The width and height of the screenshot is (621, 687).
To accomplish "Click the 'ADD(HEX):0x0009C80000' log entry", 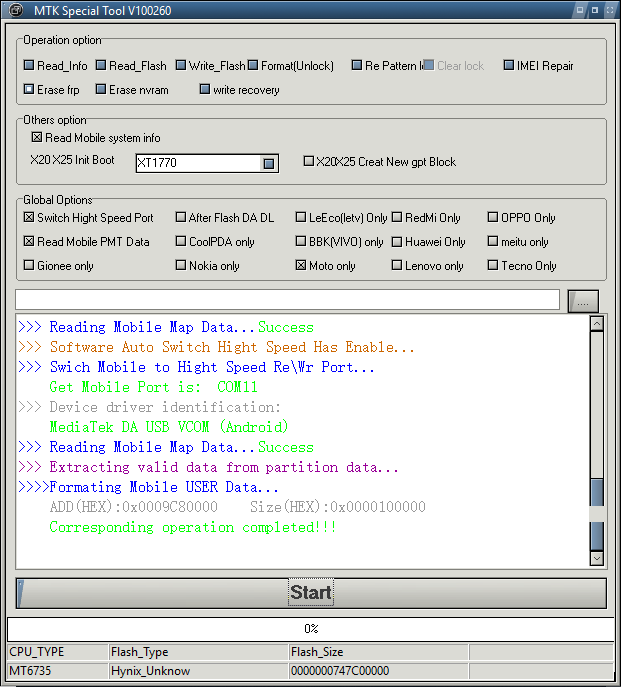I will pyautogui.click(x=134, y=507).
